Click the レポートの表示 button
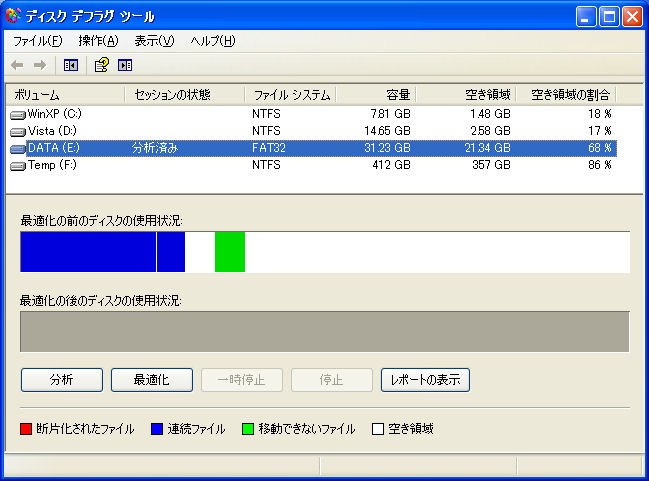 (x=425, y=380)
